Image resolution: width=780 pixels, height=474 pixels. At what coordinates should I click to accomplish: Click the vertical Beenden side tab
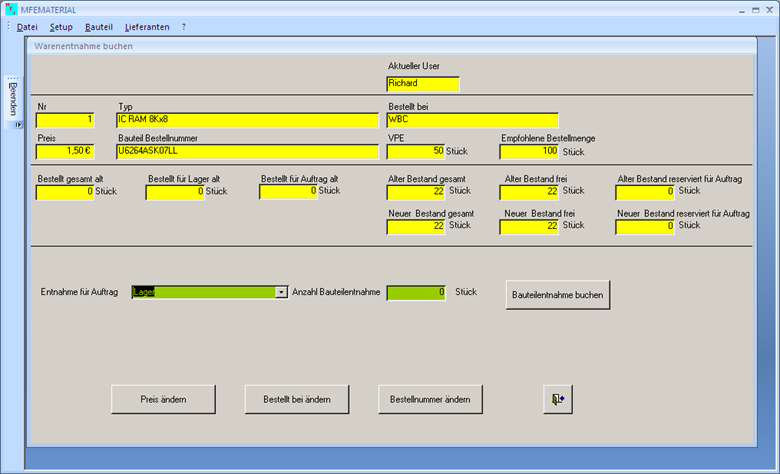click(13, 99)
